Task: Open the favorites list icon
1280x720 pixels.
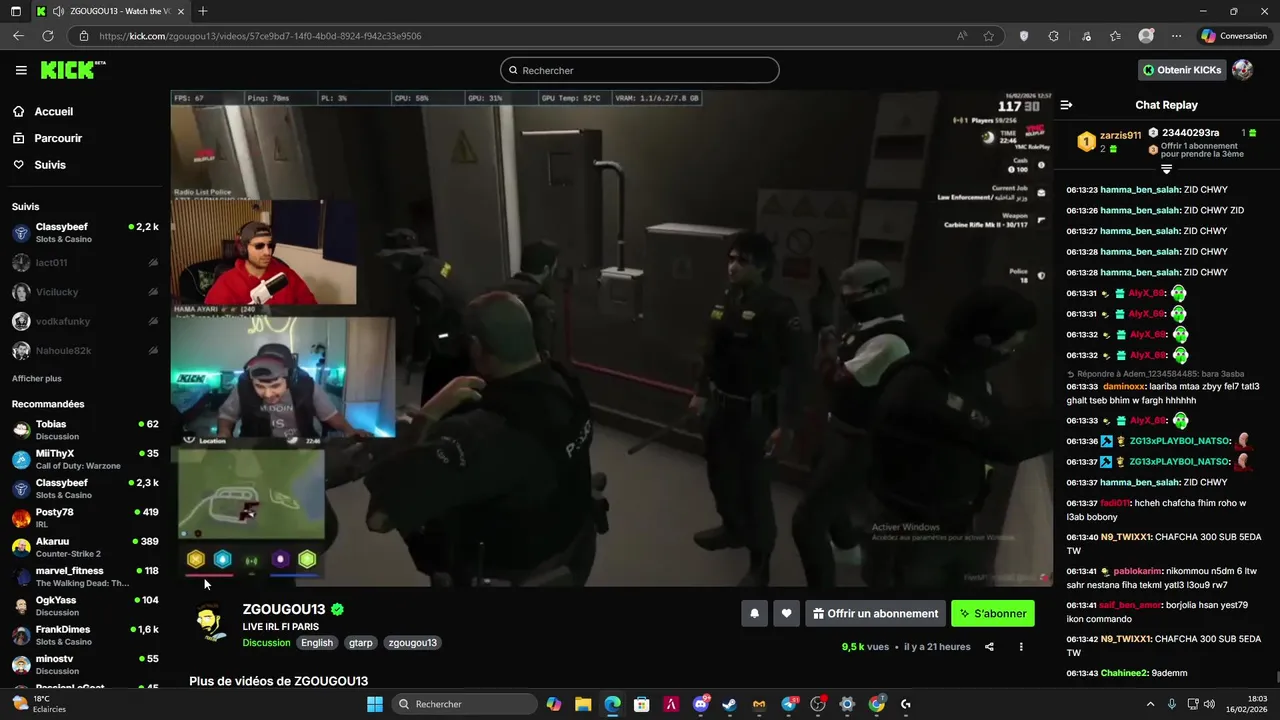Action: coord(1115,36)
